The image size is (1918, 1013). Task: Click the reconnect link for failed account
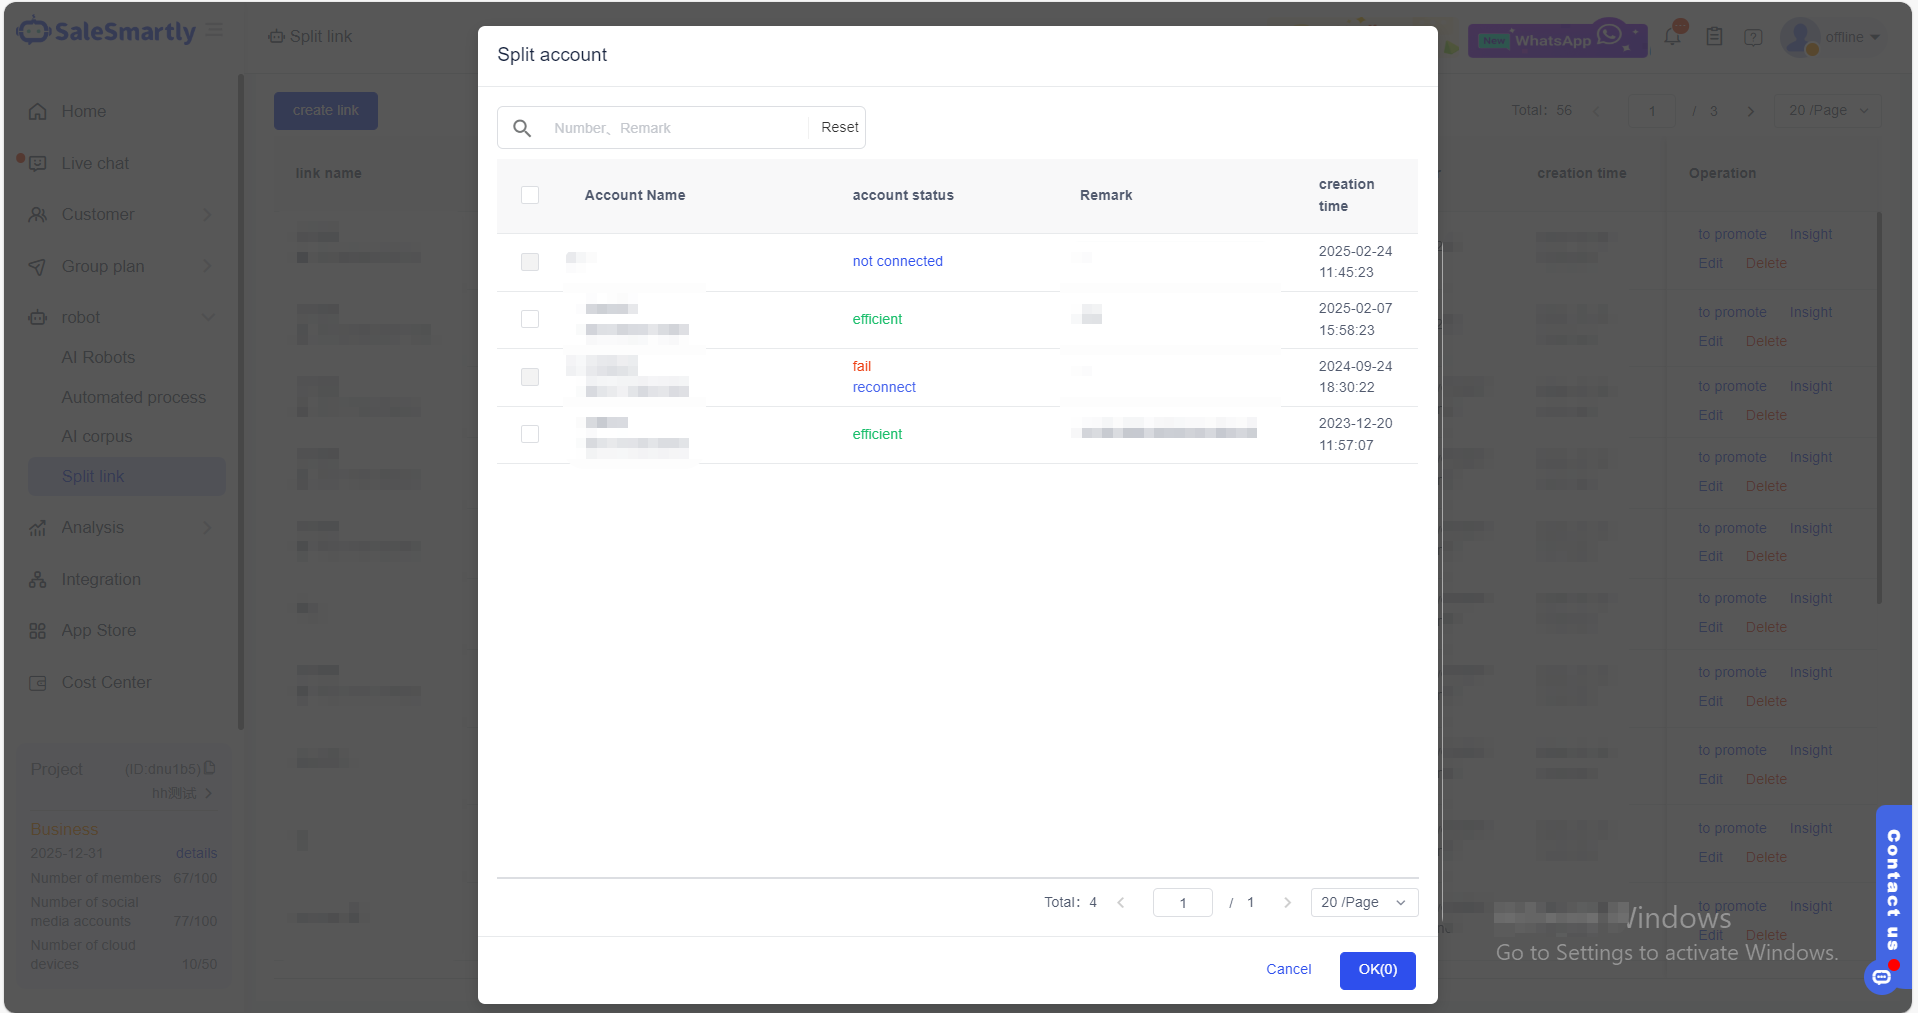(x=884, y=387)
